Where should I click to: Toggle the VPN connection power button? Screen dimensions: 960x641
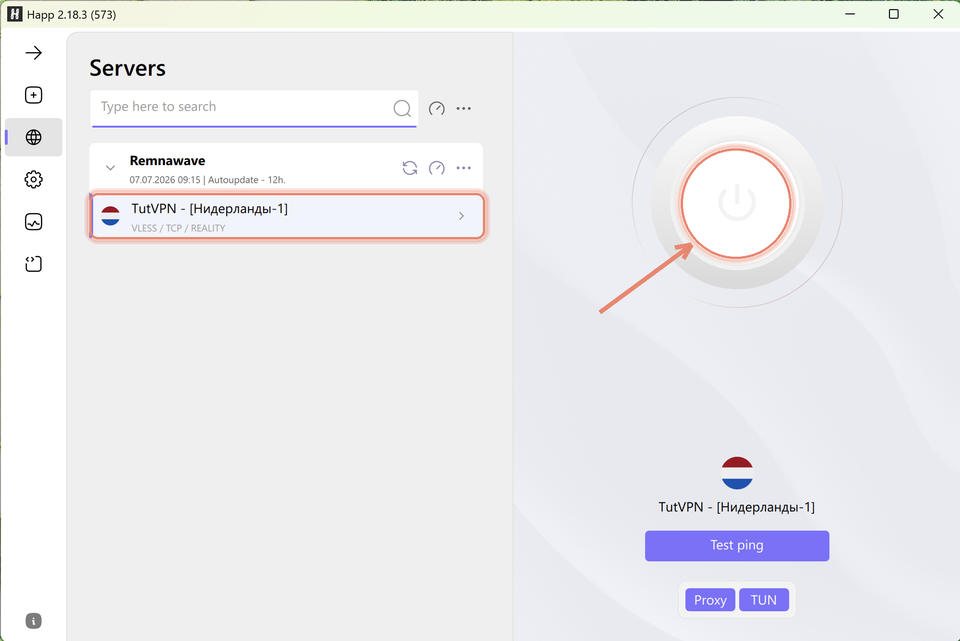tap(737, 203)
